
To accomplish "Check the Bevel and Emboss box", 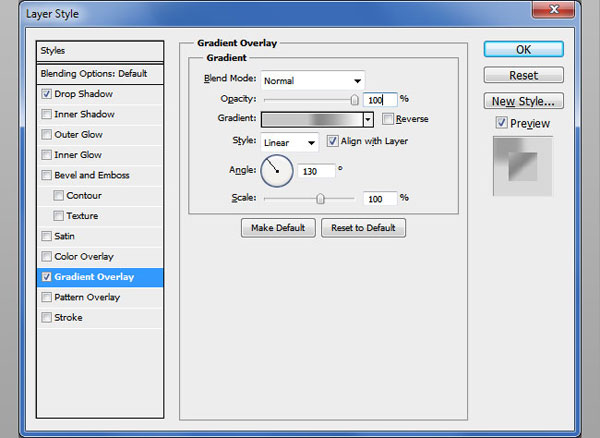I will point(47,175).
